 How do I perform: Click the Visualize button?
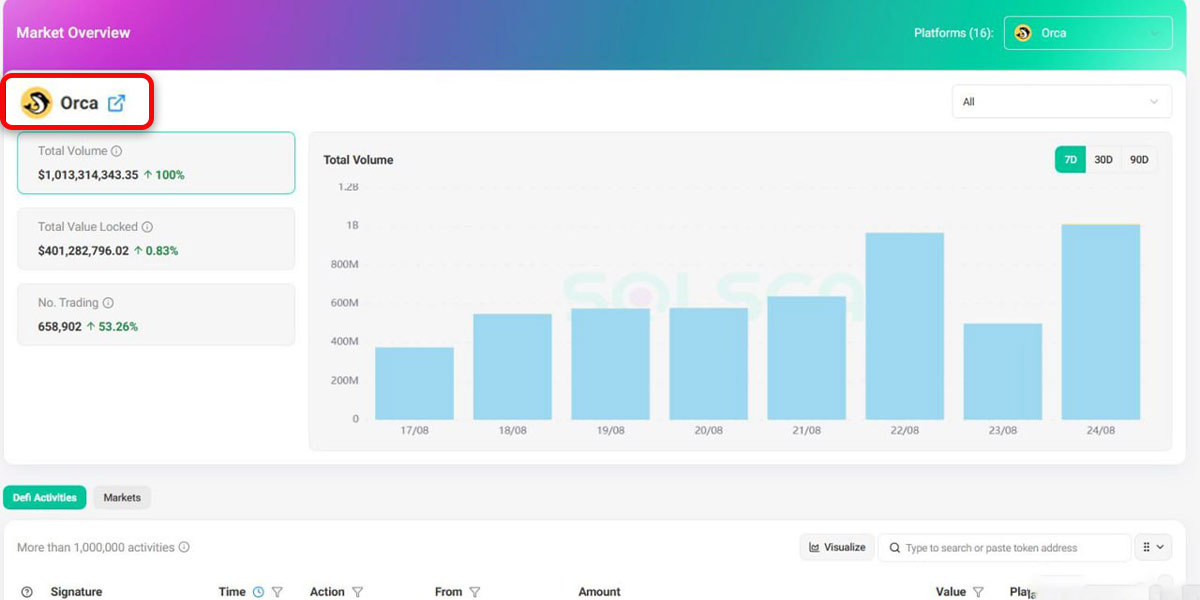tap(837, 548)
